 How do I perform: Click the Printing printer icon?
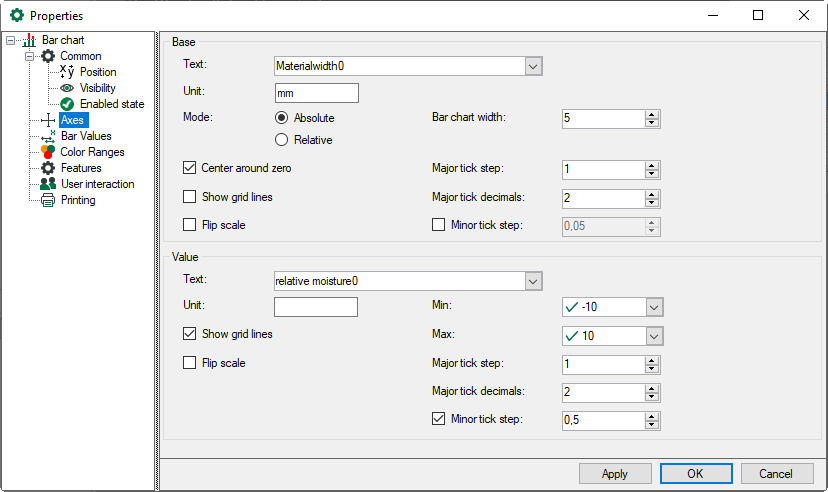(x=48, y=200)
